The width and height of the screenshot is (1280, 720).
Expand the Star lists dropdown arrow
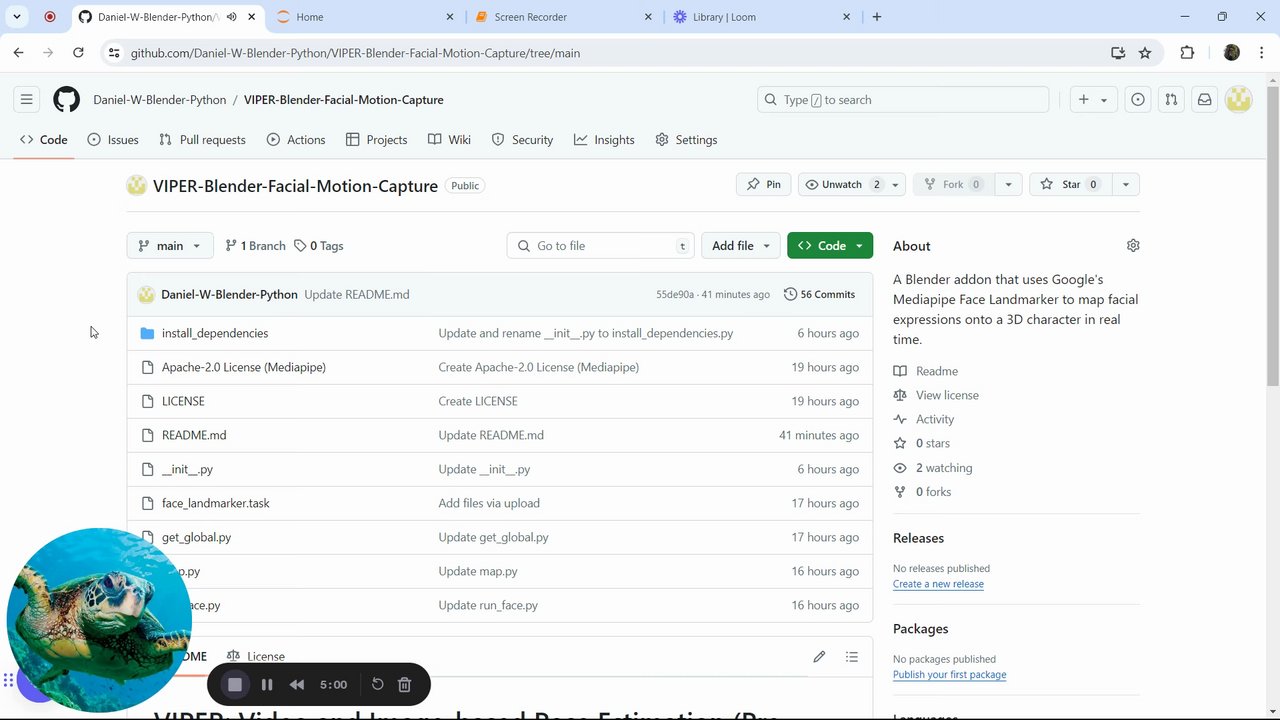pyautogui.click(x=1126, y=184)
